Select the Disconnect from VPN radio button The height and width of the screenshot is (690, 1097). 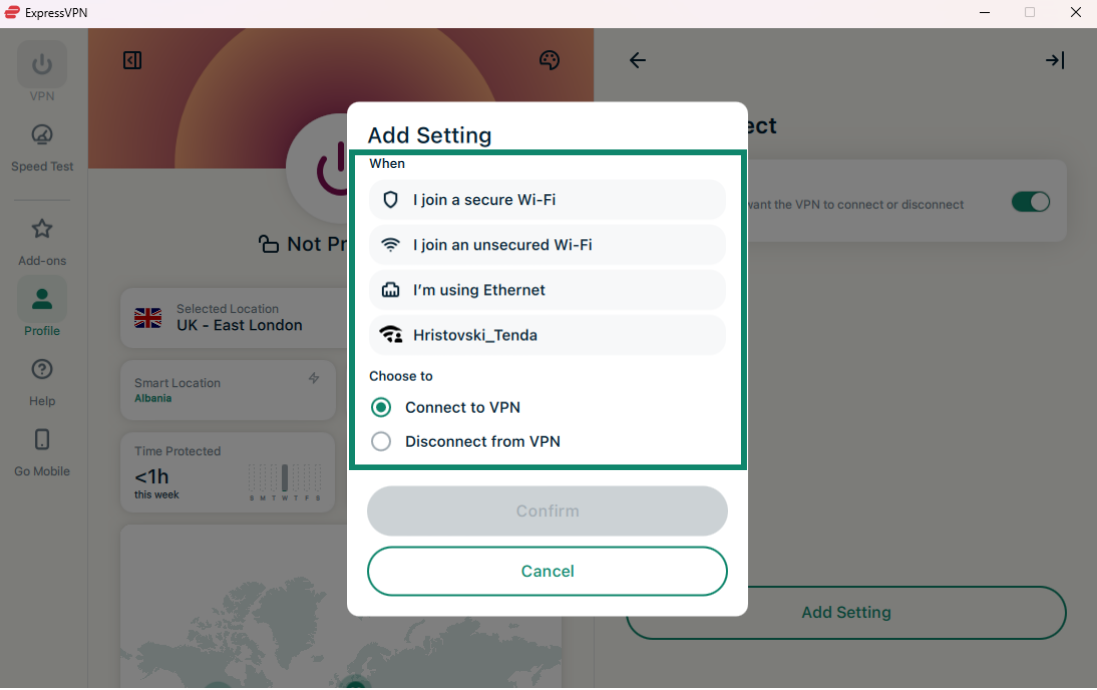click(x=381, y=442)
